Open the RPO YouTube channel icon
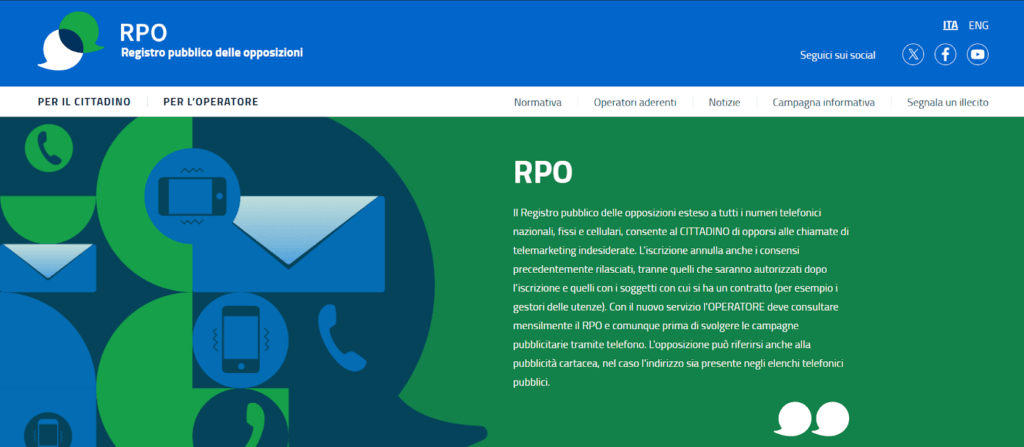This screenshot has width=1024, height=447. click(x=978, y=54)
